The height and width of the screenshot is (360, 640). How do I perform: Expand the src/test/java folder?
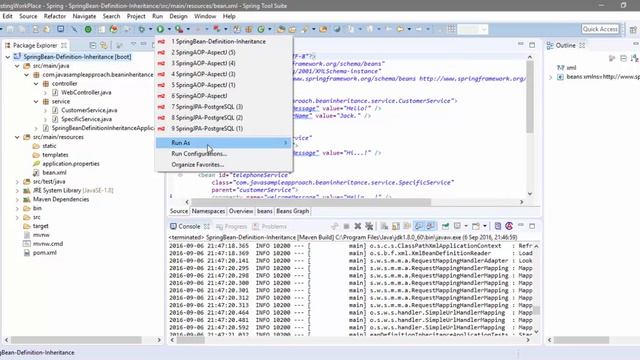point(17,182)
